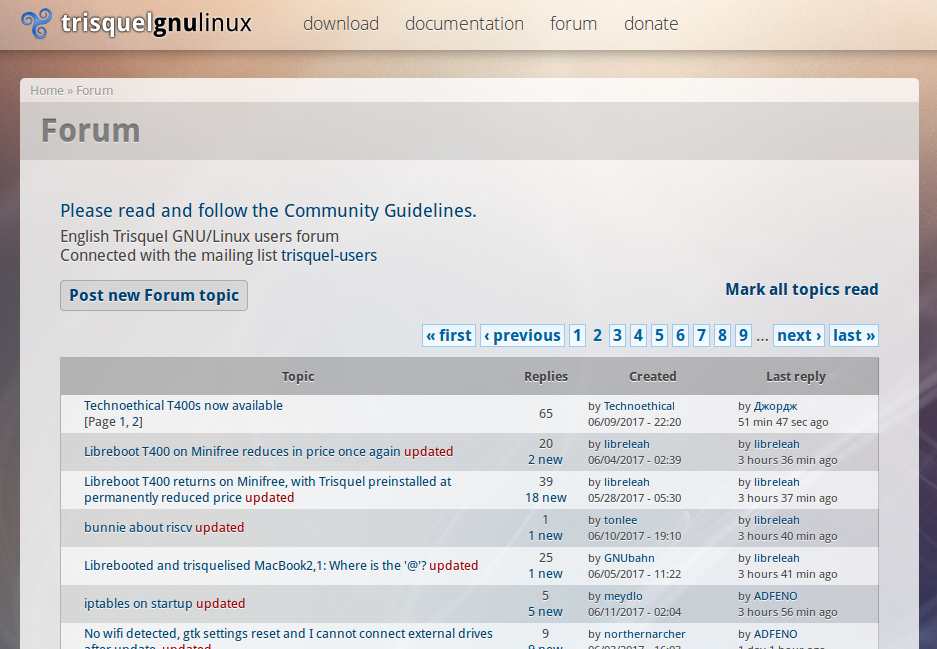The width and height of the screenshot is (937, 649).
Task: Open topic creator northernarcher's profile
Action: coord(644,634)
